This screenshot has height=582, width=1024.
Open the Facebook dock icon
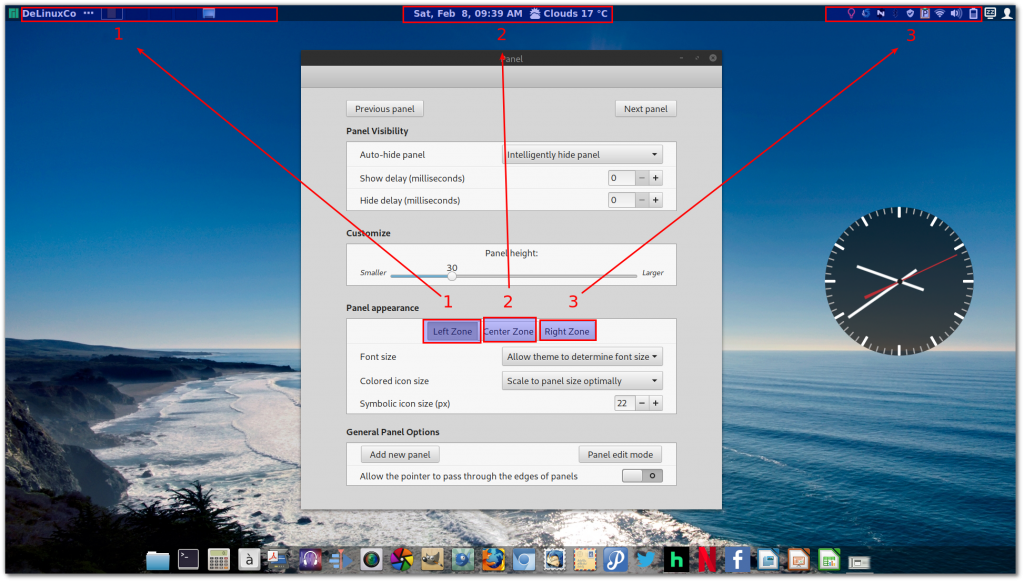tap(737, 560)
